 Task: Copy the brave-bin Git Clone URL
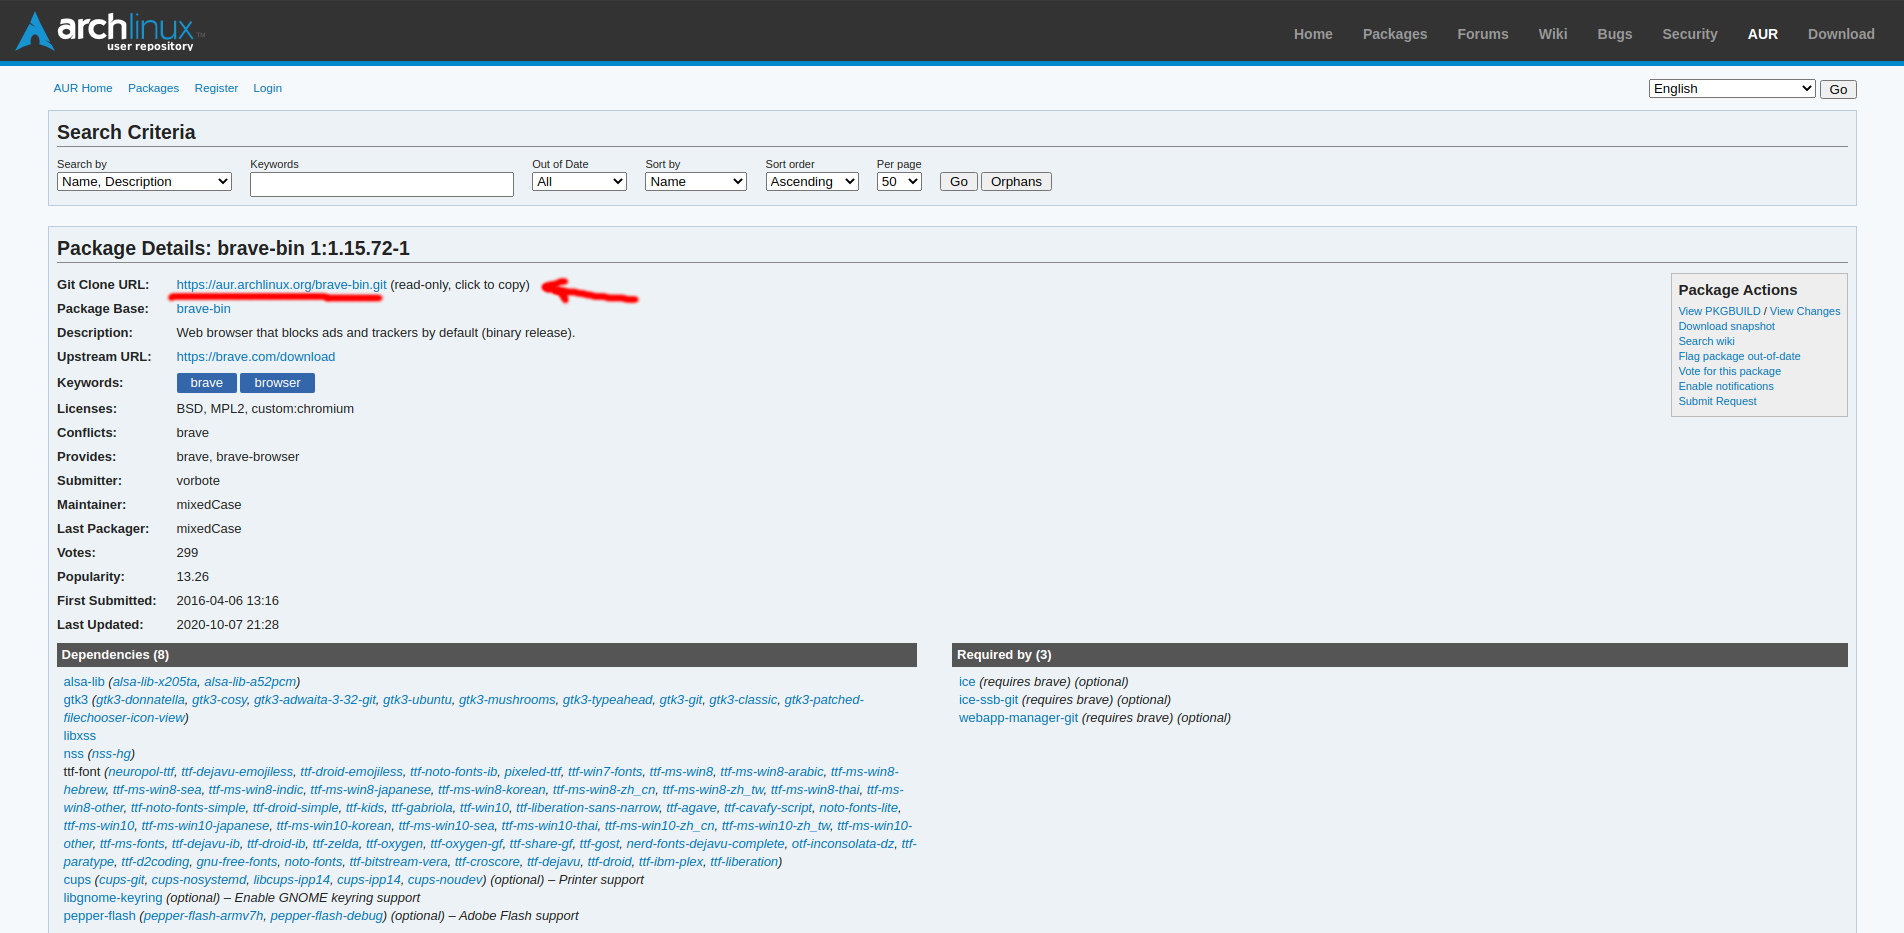281,285
